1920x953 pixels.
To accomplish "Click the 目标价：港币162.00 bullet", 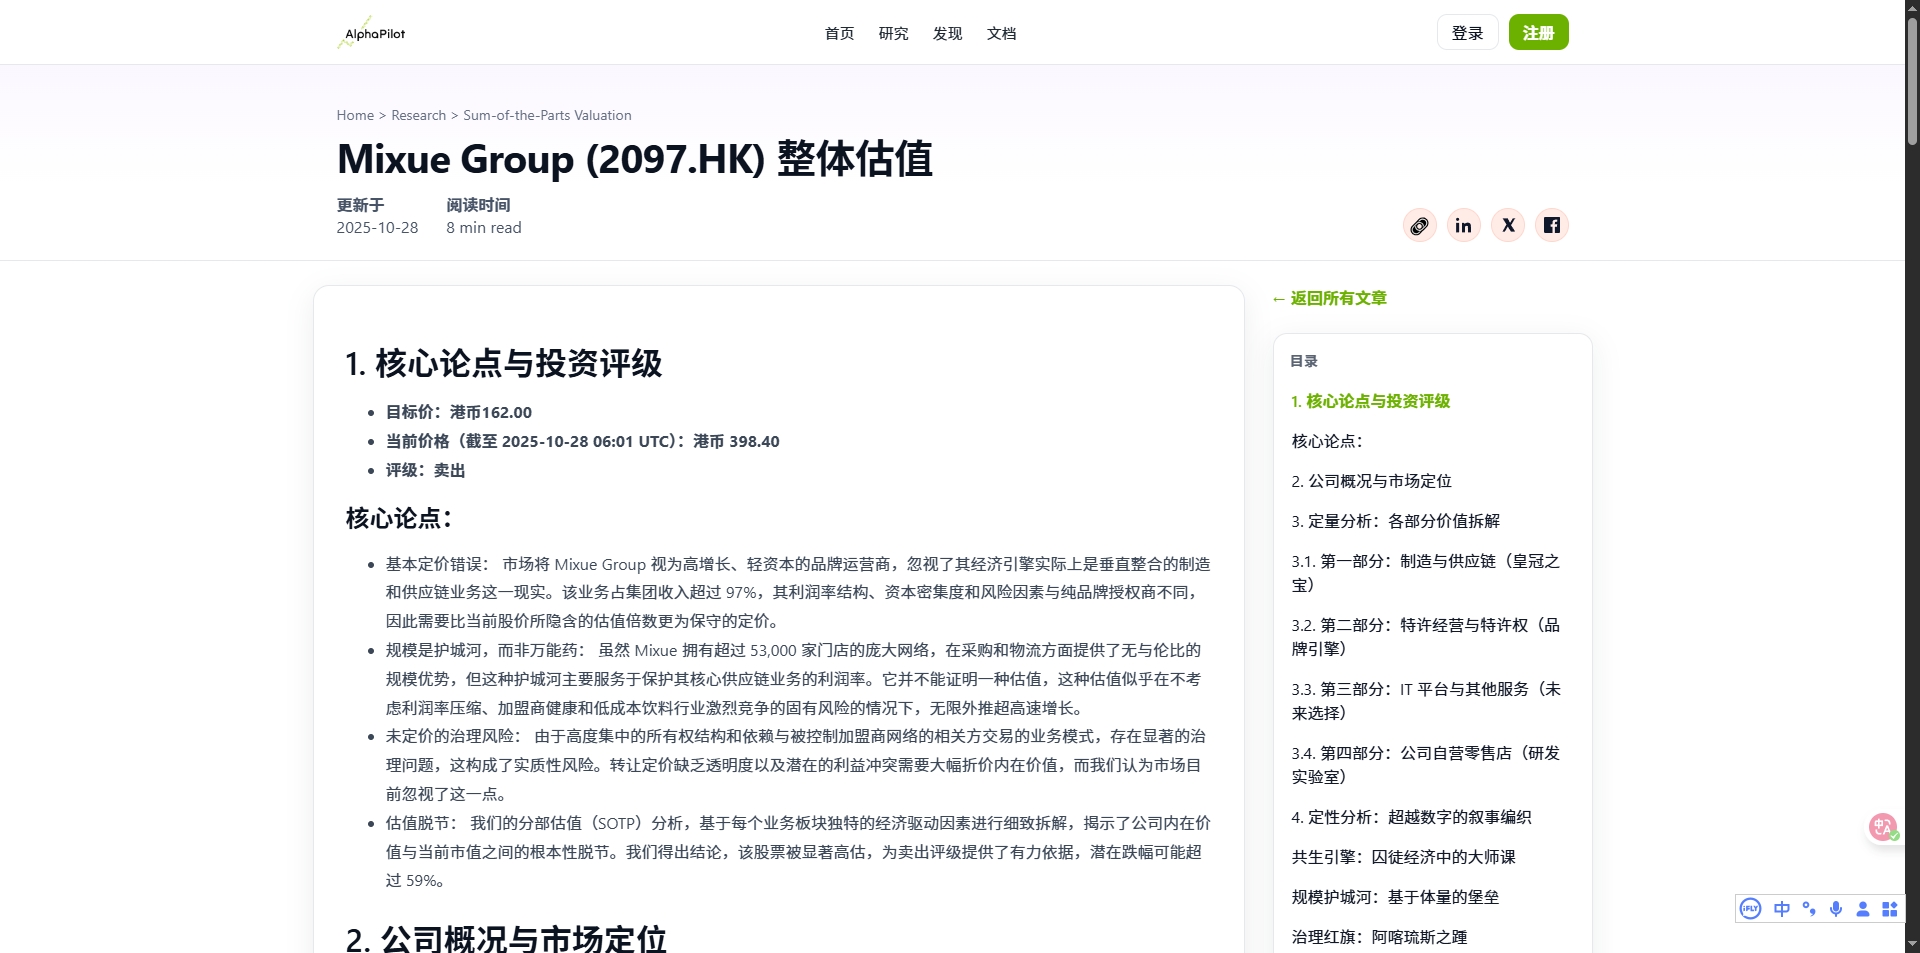I will pos(459,412).
